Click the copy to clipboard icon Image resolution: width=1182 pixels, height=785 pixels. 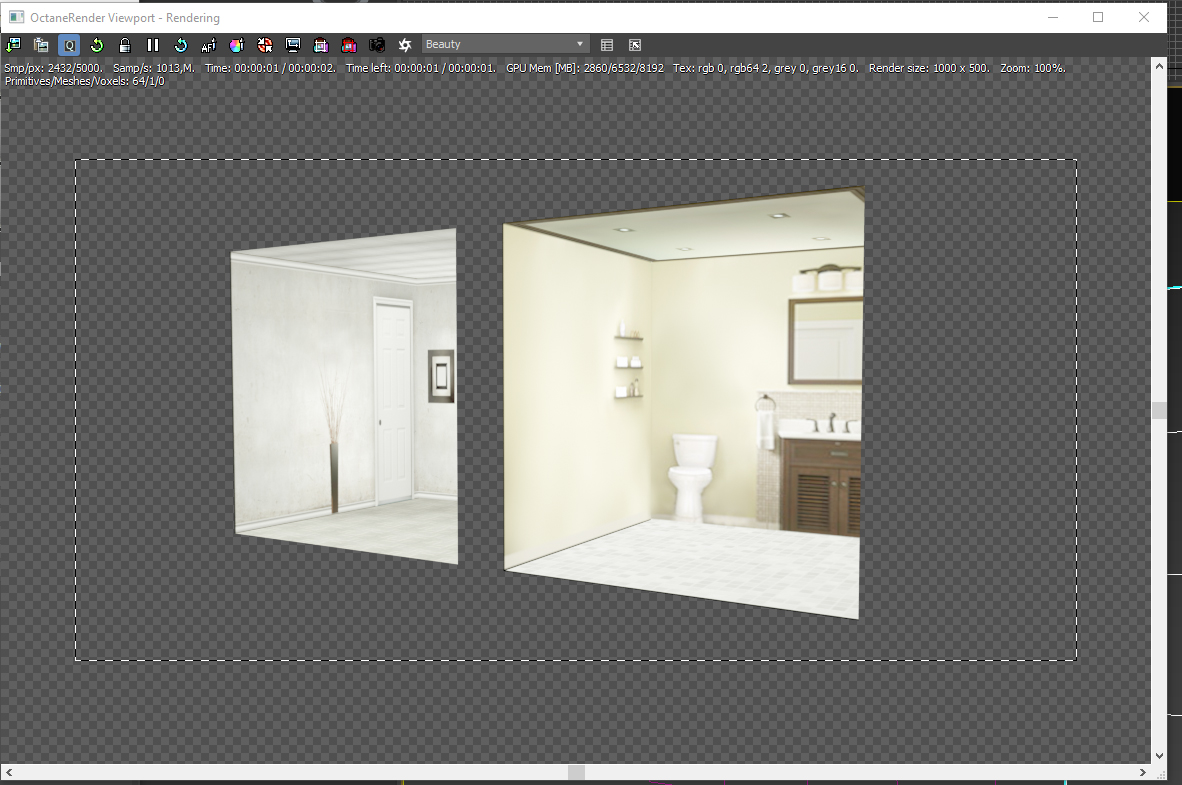41,45
